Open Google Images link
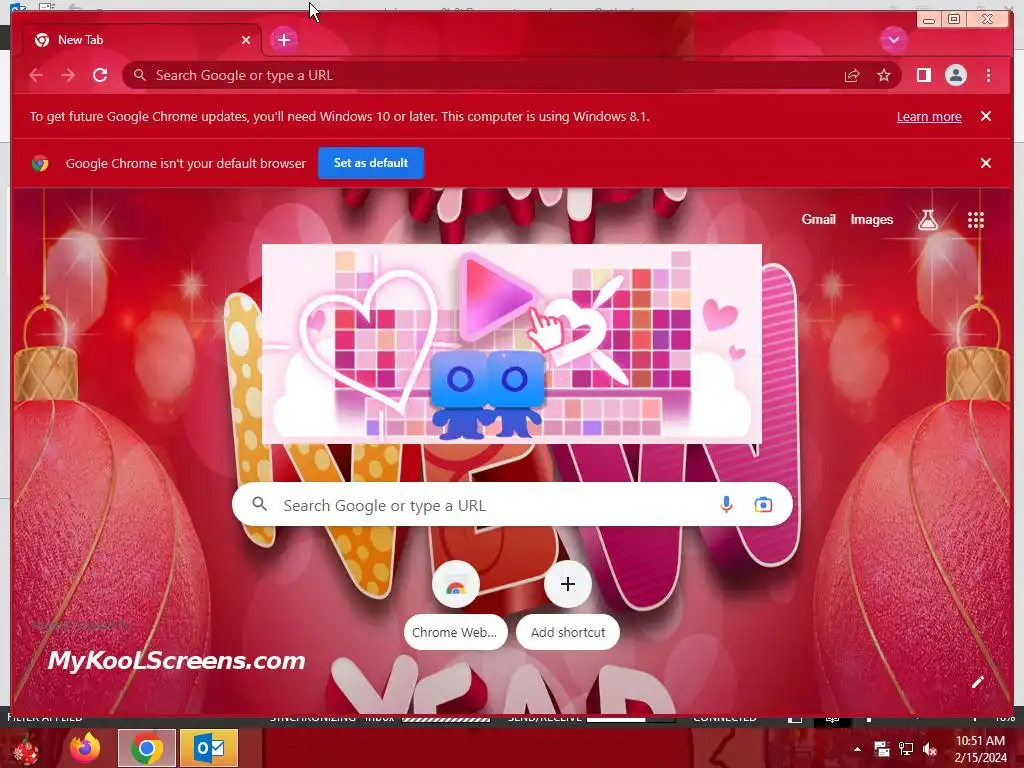The width and height of the screenshot is (1024, 768). click(x=871, y=219)
